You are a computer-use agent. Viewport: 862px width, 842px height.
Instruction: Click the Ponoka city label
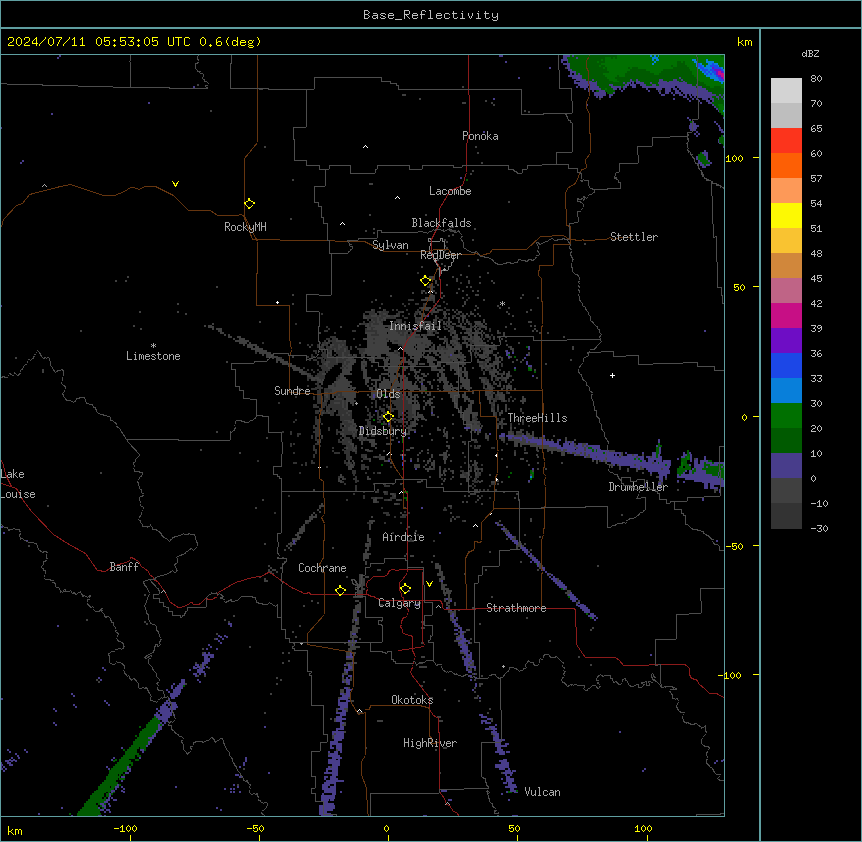click(480, 136)
